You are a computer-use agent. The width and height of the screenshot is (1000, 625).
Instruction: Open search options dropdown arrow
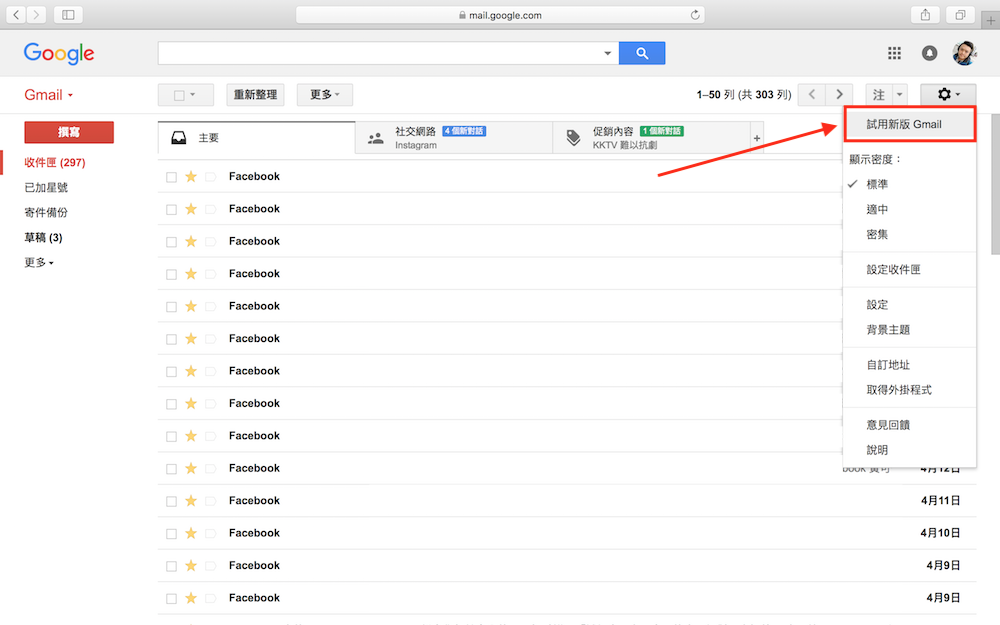point(608,54)
